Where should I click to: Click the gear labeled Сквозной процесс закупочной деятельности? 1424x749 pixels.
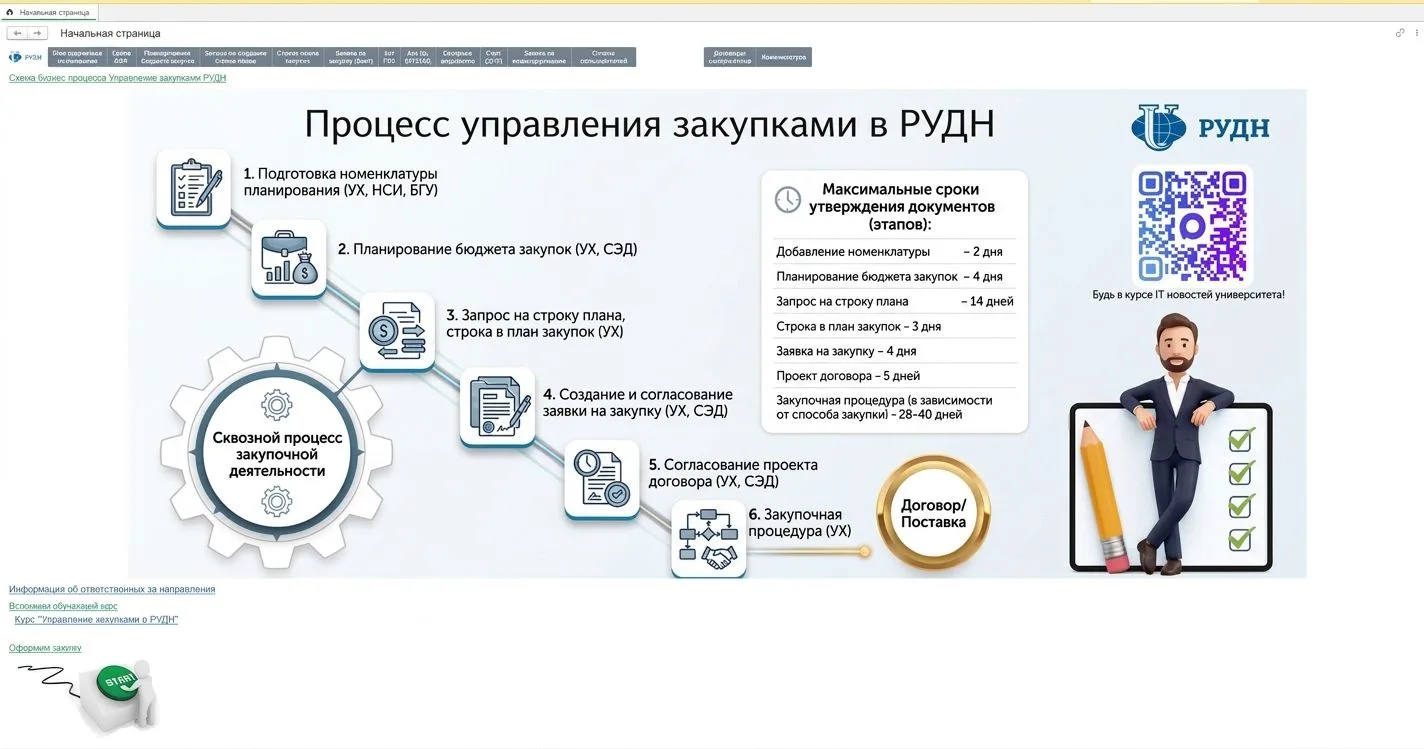[277, 453]
